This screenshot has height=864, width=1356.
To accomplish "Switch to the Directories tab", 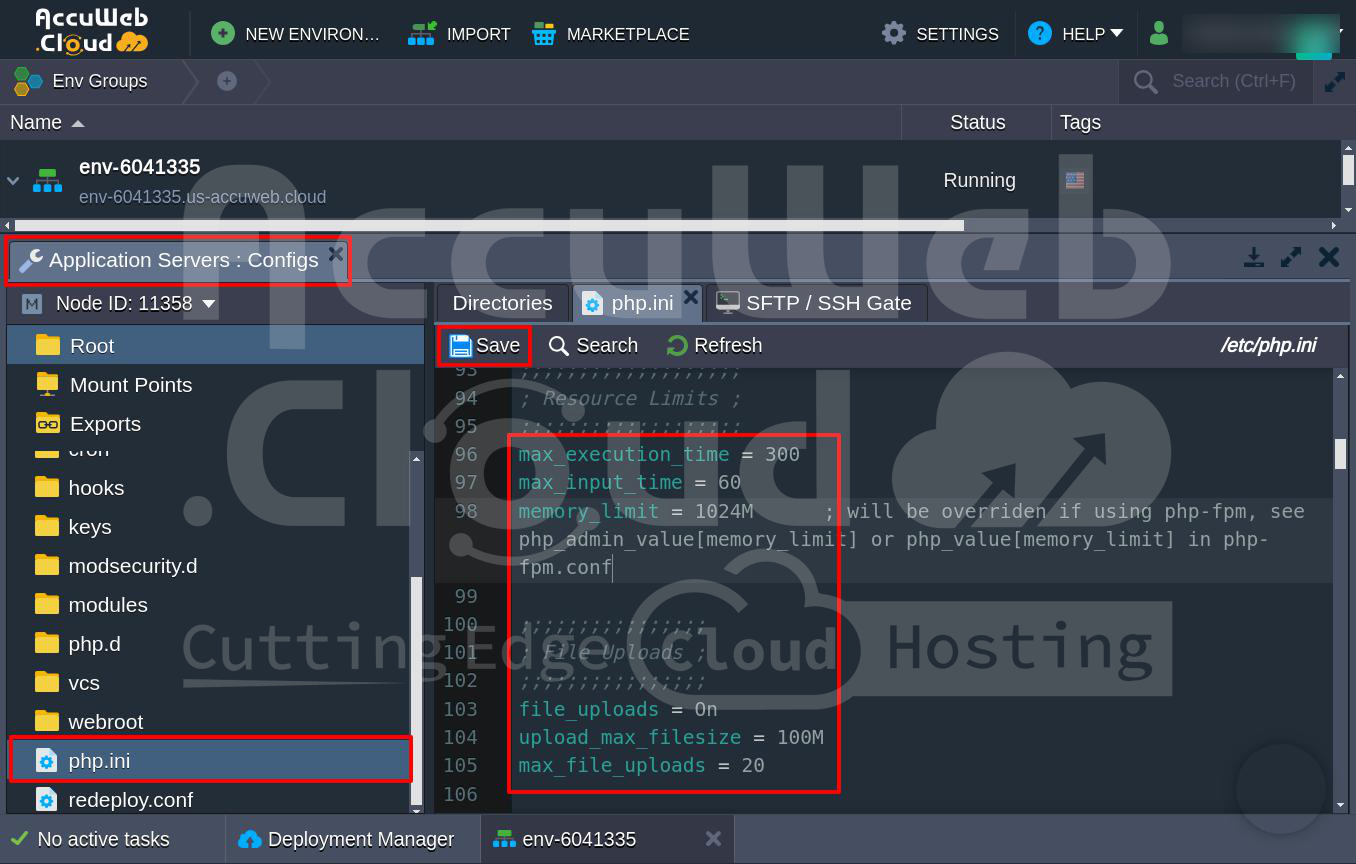I will click(x=502, y=303).
